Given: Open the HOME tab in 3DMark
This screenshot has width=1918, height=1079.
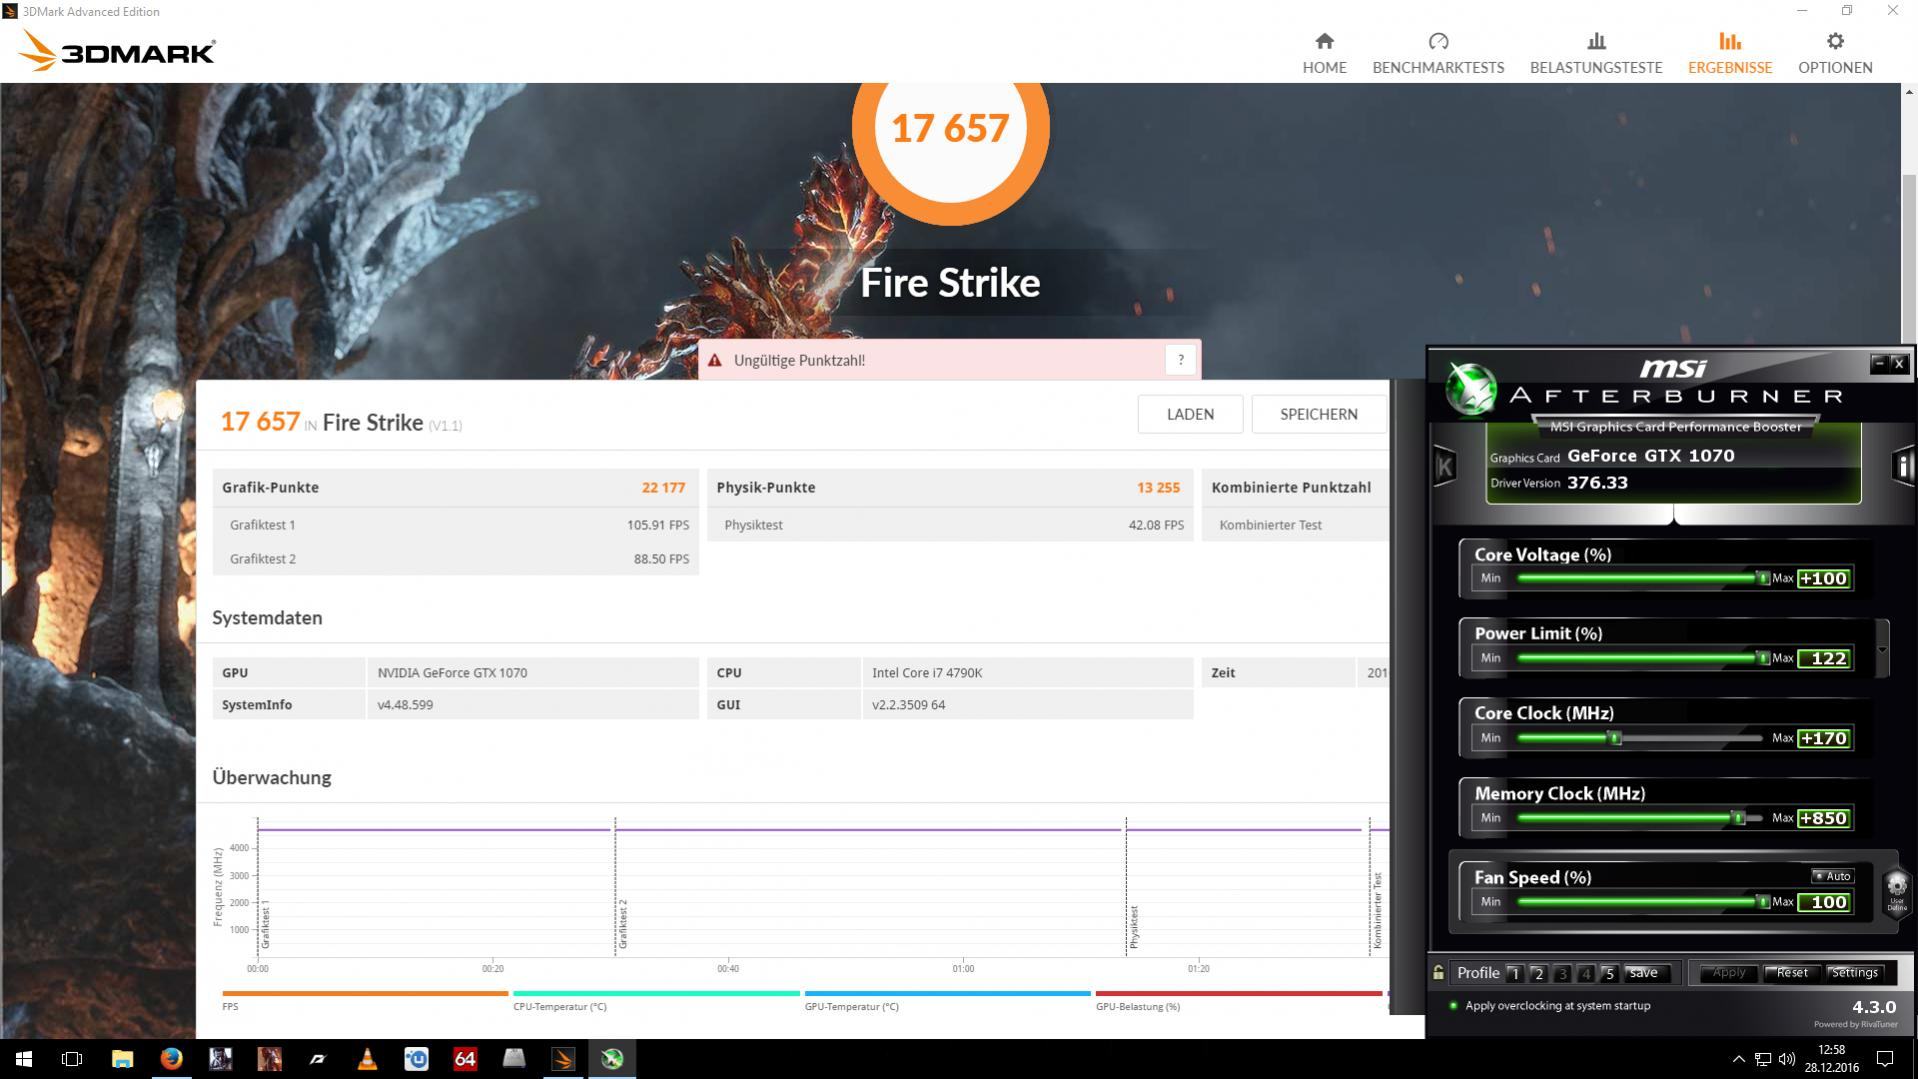Looking at the screenshot, I should pos(1324,53).
